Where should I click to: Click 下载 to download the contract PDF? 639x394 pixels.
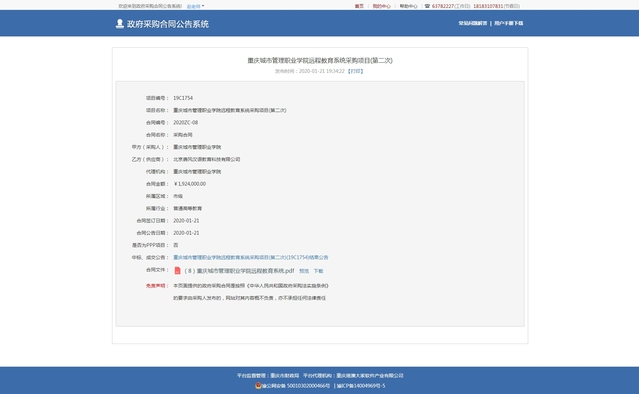(318, 271)
